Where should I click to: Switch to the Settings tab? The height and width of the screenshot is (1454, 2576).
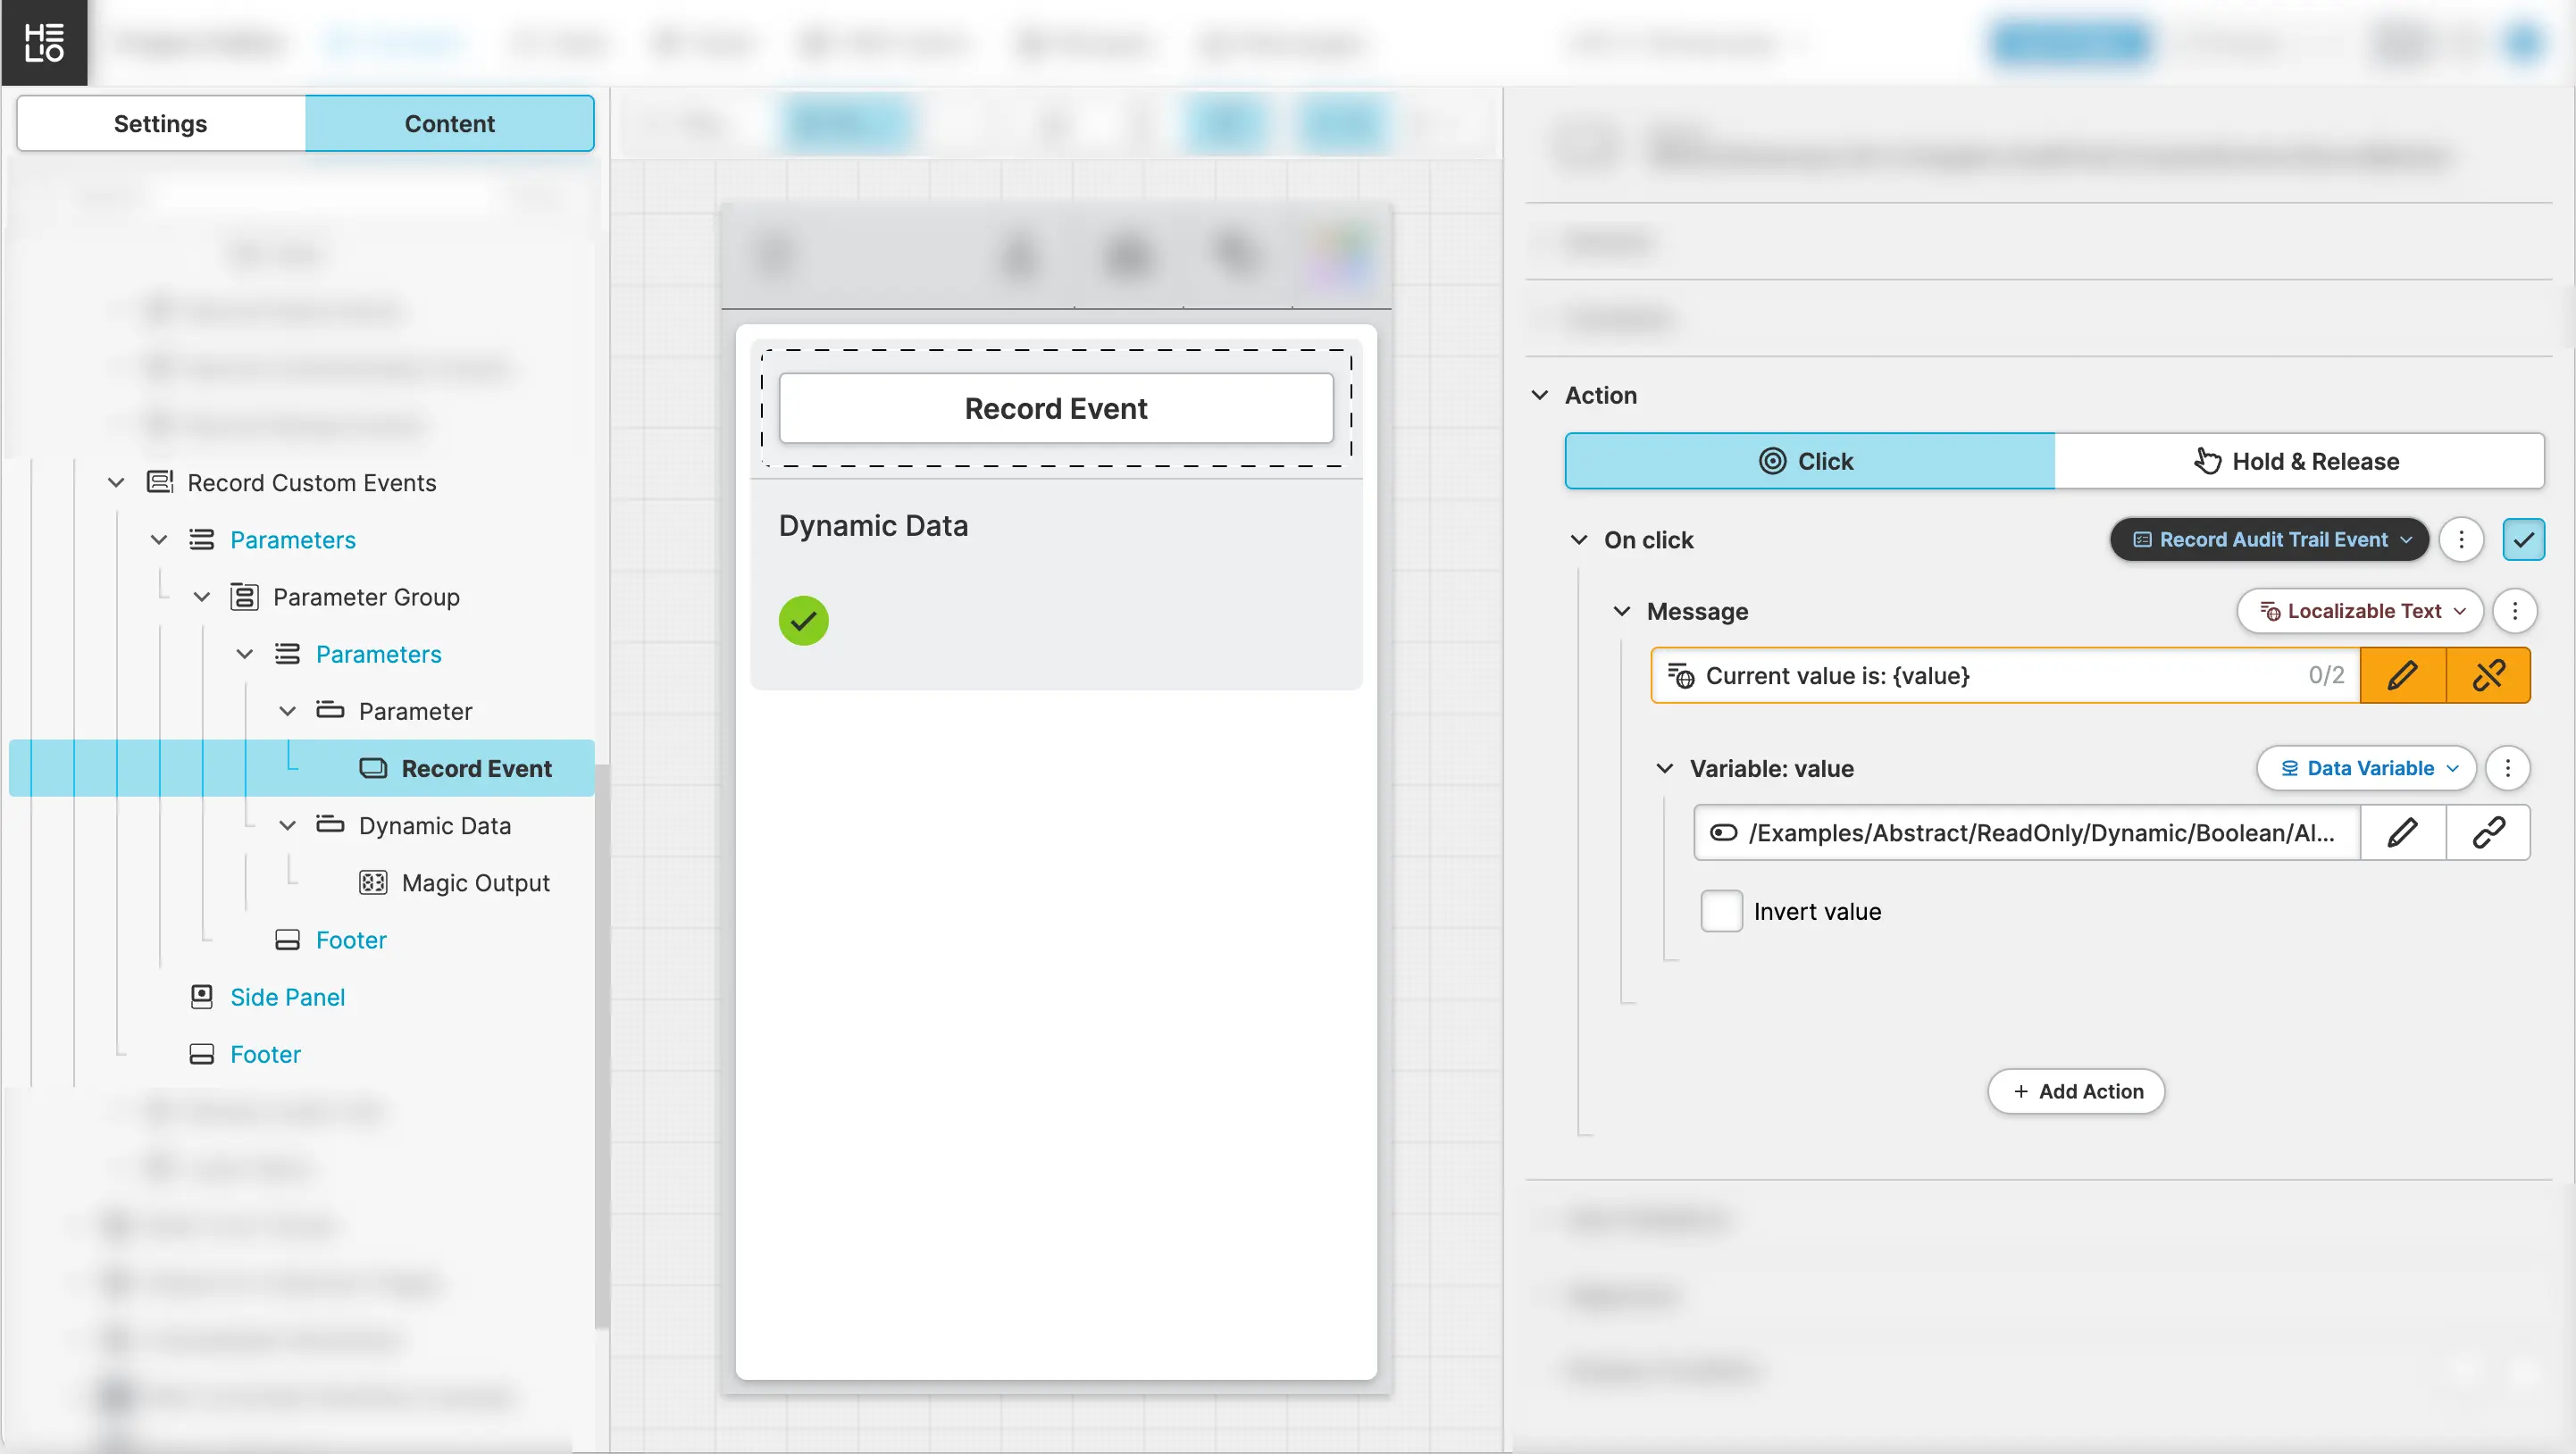click(160, 124)
